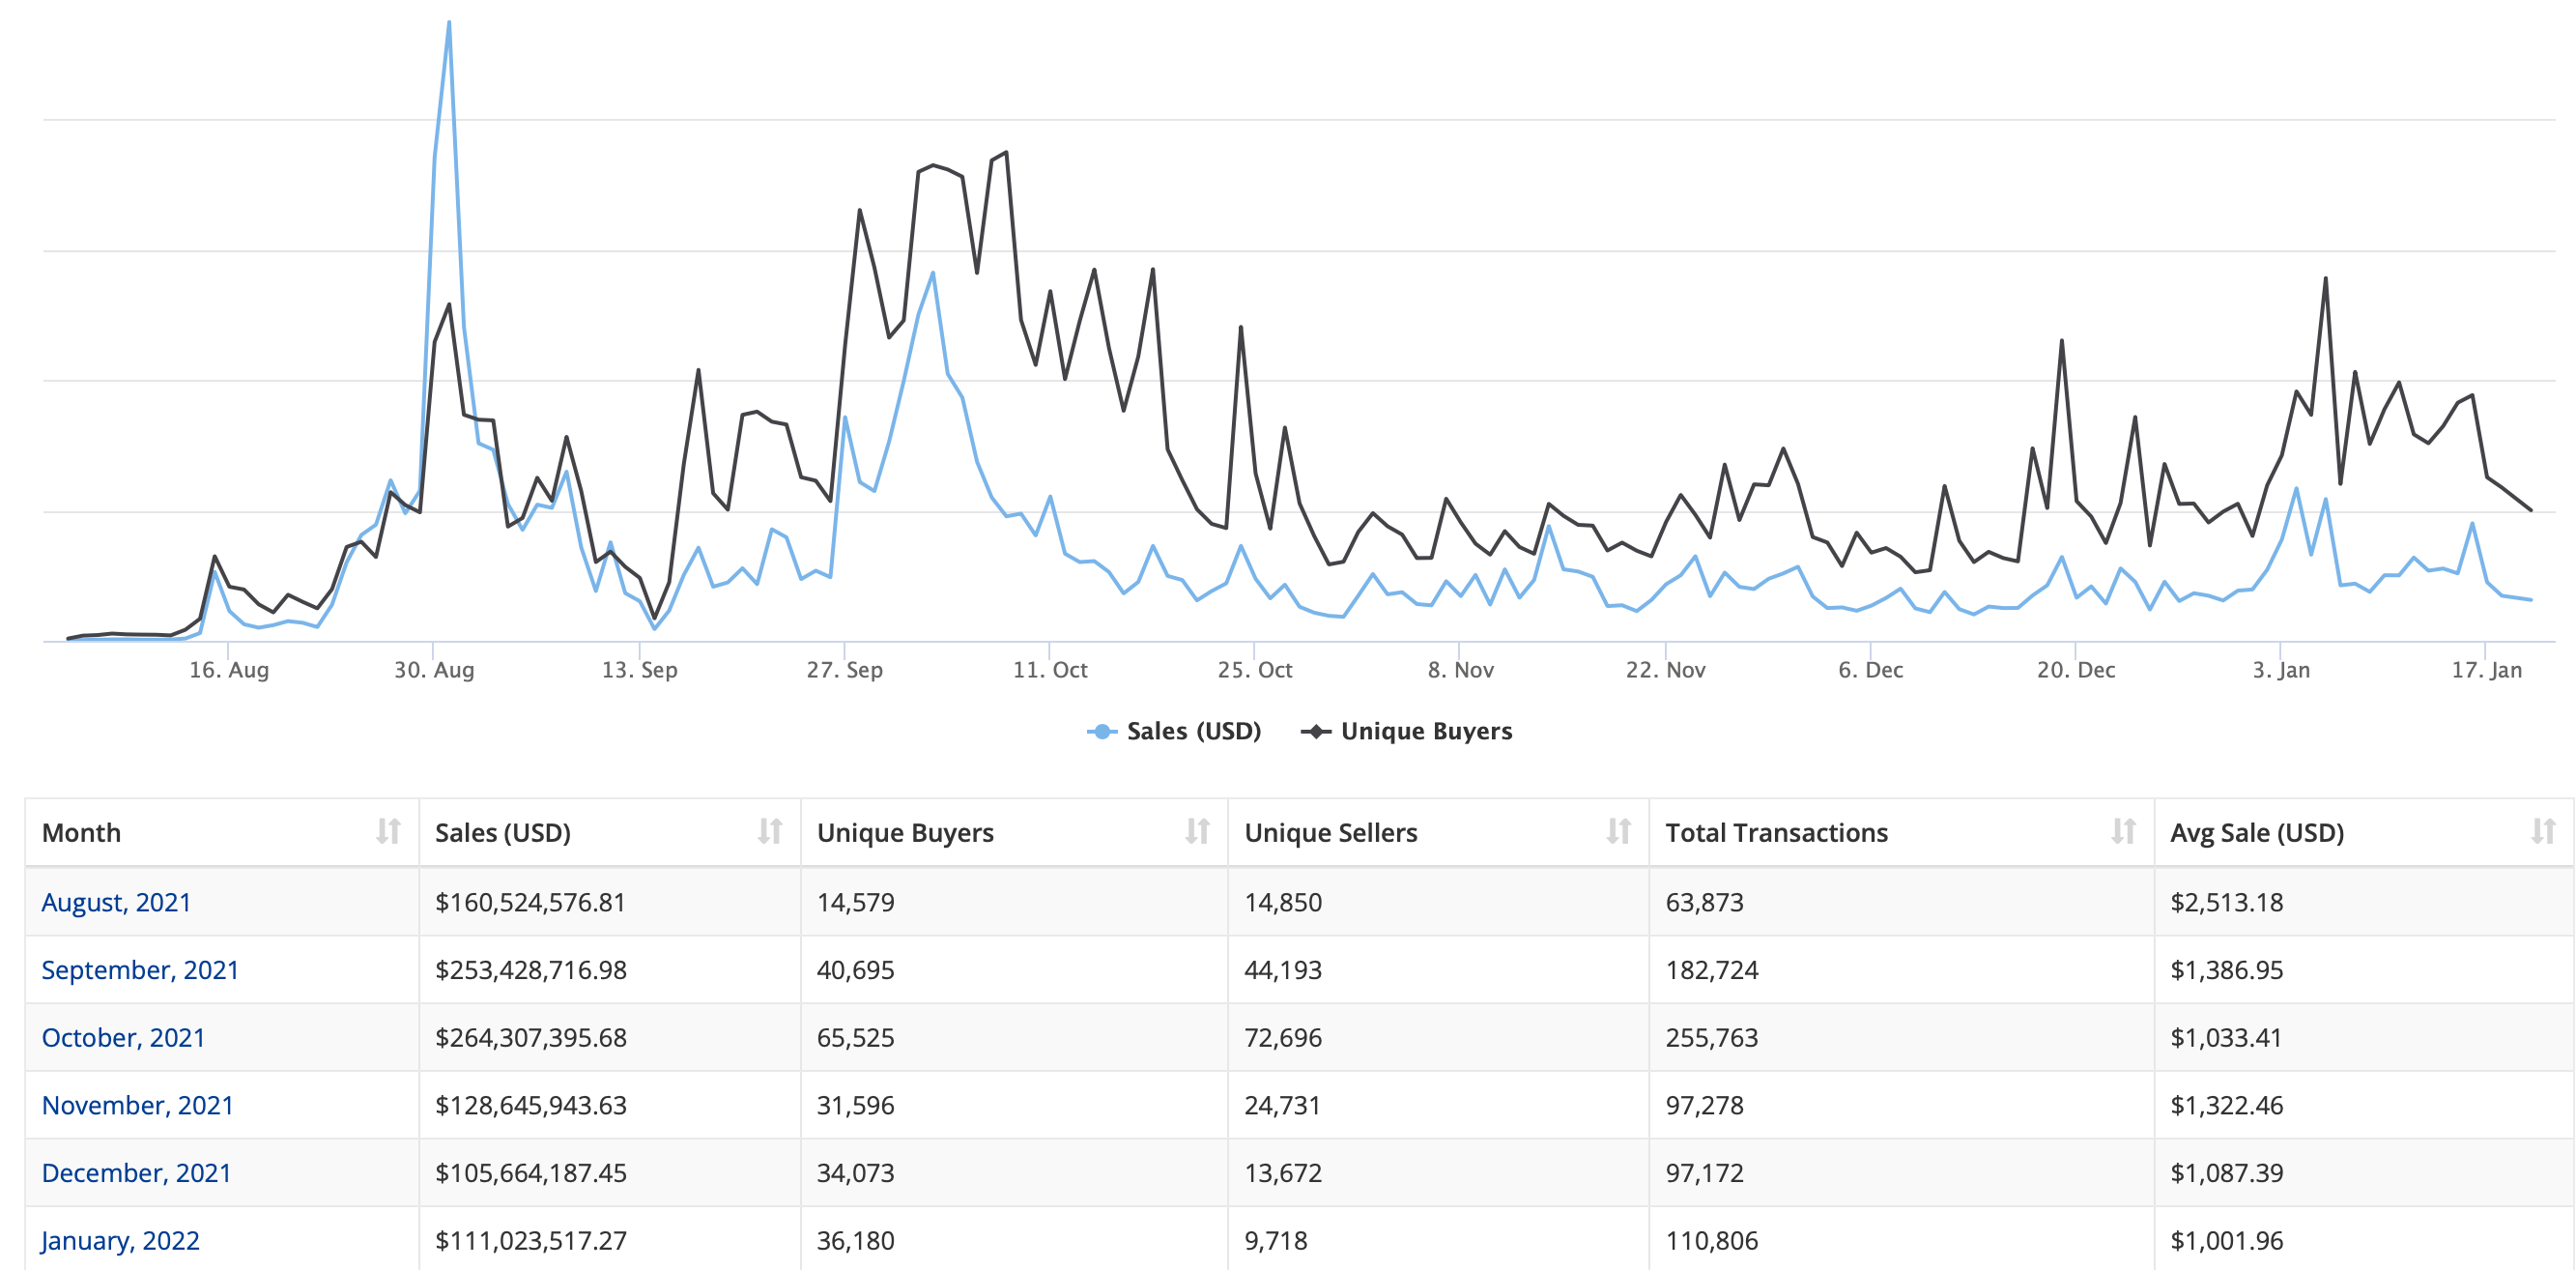
Task: Click the 44,193 unique sellers value
Action: 1283,970
